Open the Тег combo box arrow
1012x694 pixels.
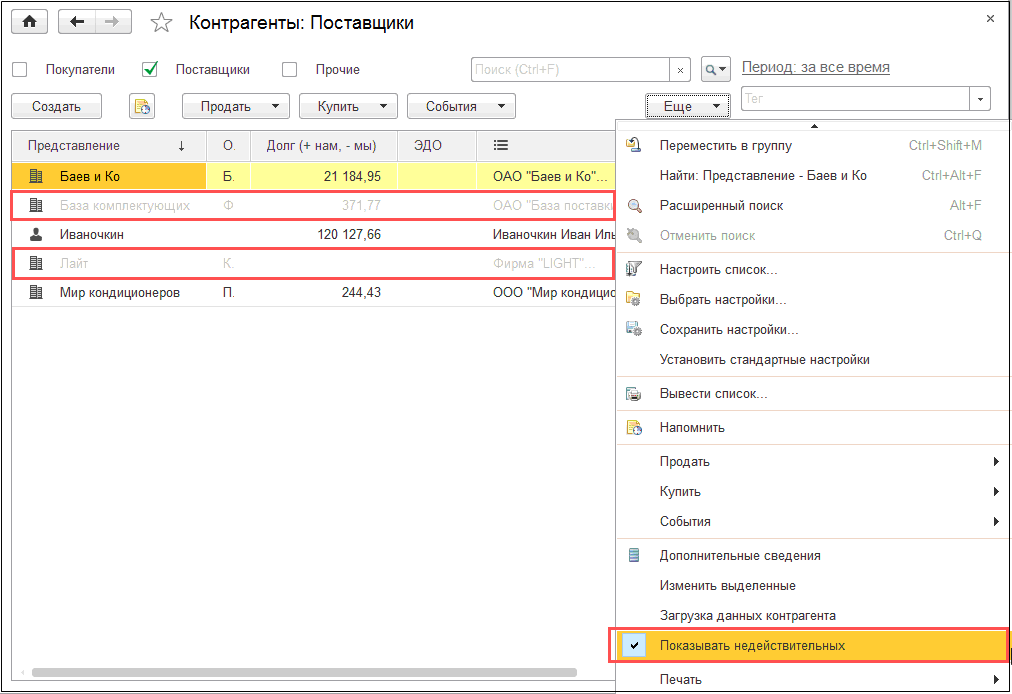[980, 99]
